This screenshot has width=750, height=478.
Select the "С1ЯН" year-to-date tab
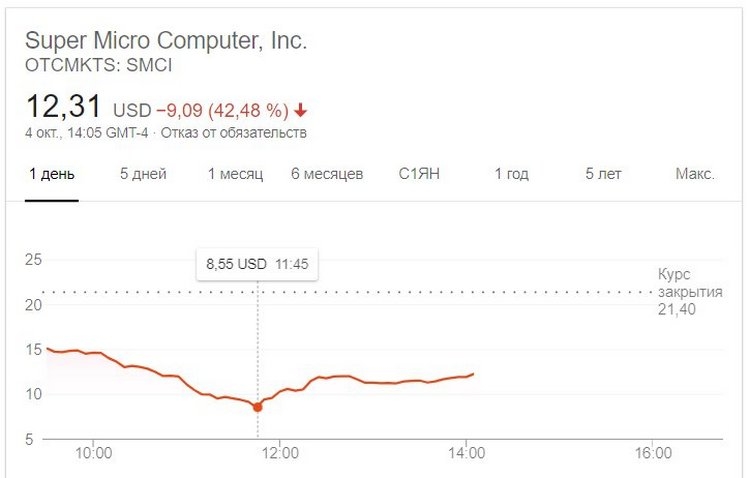pos(419,174)
